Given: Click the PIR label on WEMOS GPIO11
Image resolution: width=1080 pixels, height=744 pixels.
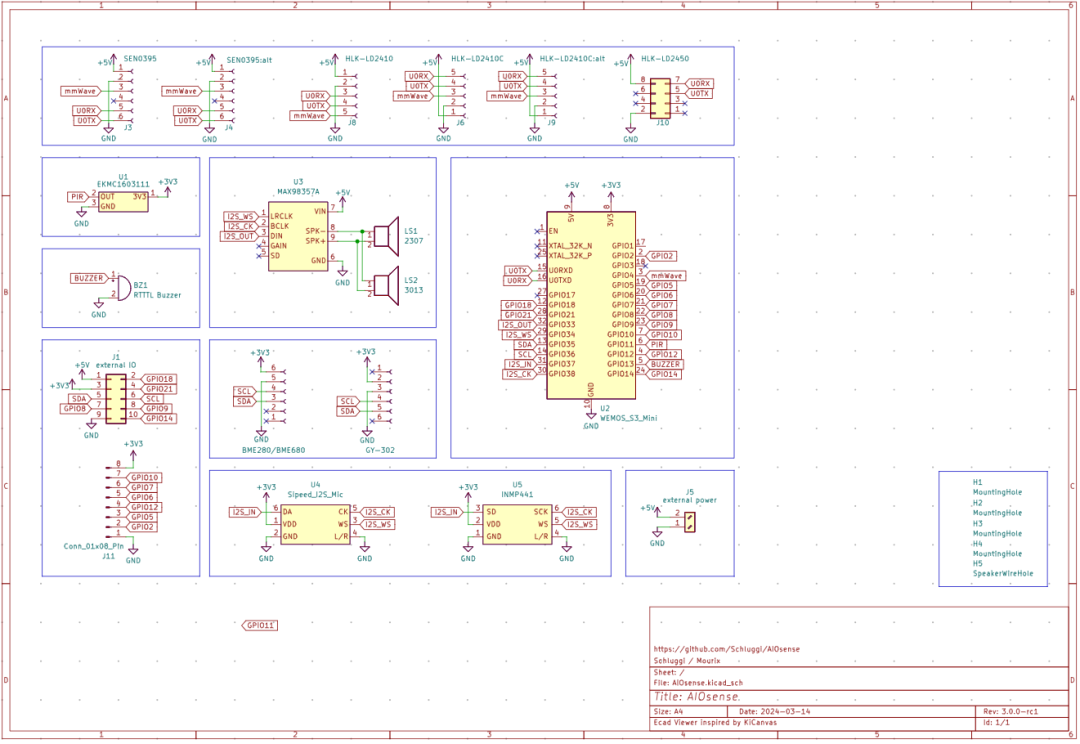Looking at the screenshot, I should tap(657, 344).
